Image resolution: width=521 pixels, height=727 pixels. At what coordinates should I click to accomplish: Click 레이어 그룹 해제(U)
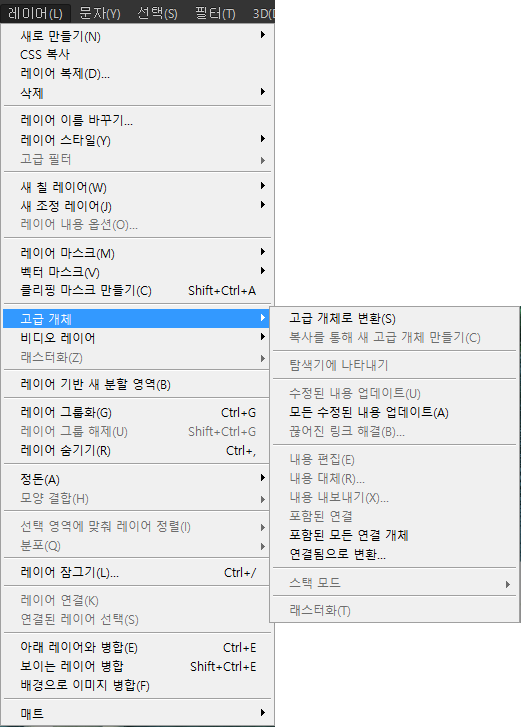pyautogui.click(x=137, y=432)
